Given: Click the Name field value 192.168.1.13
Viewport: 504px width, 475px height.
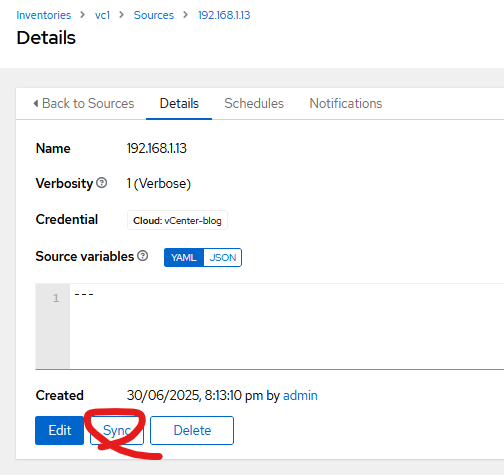Looking at the screenshot, I should (x=156, y=148).
